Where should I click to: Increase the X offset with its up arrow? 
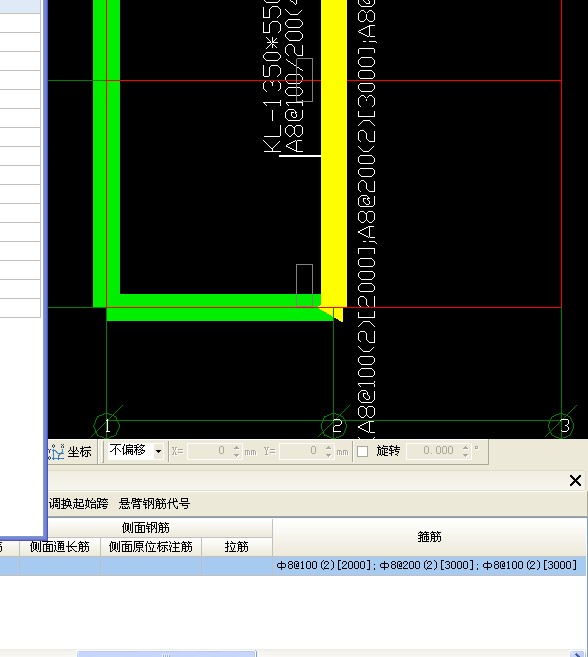(236, 447)
